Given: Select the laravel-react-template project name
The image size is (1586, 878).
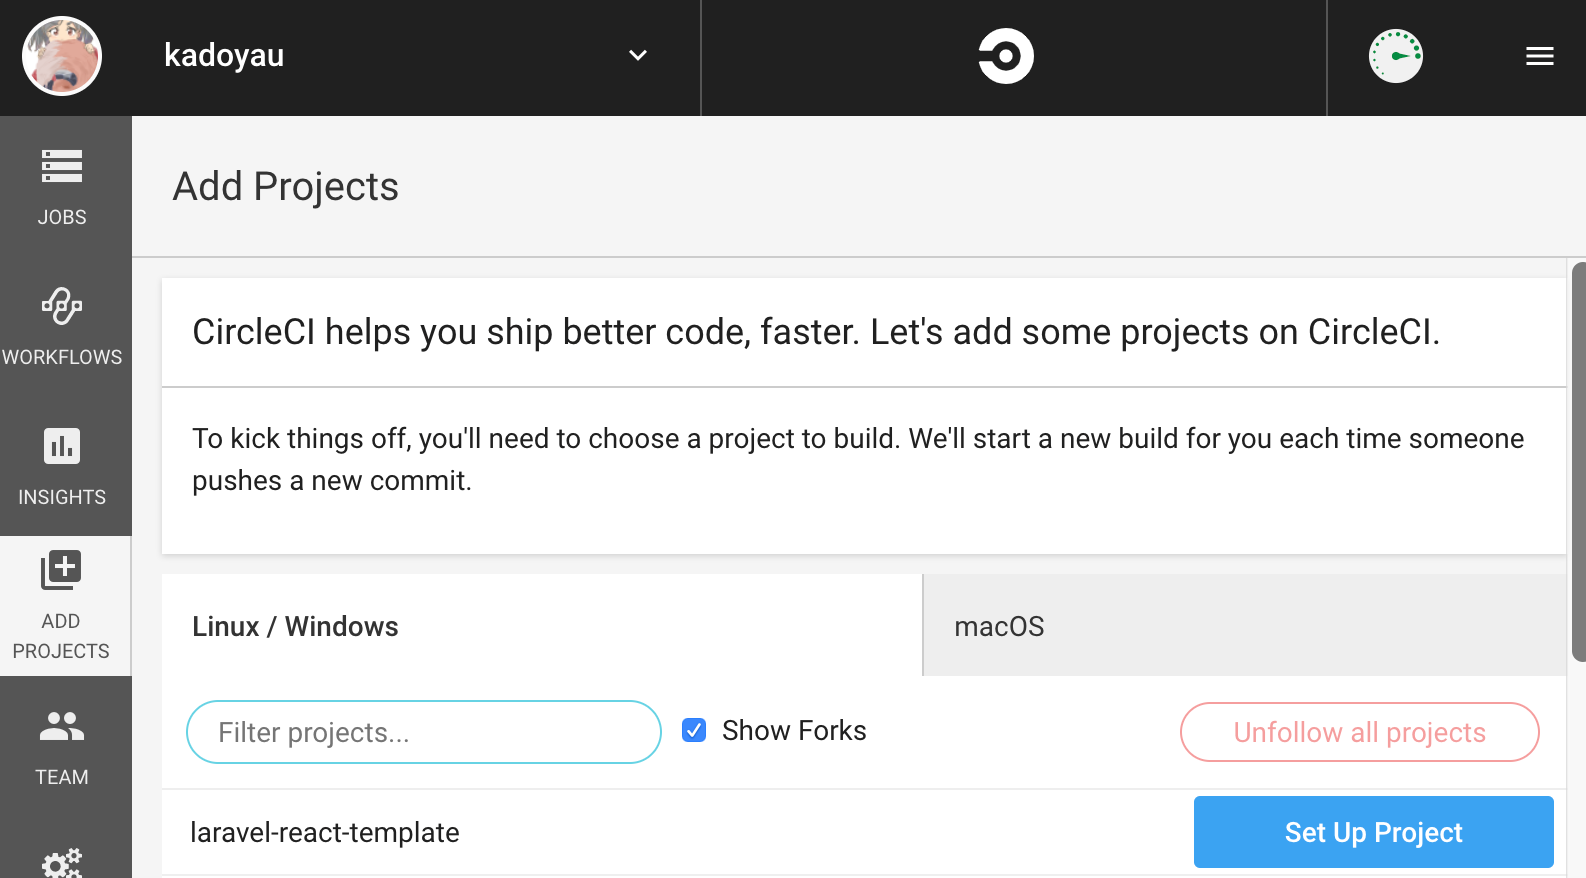Looking at the screenshot, I should click(325, 833).
